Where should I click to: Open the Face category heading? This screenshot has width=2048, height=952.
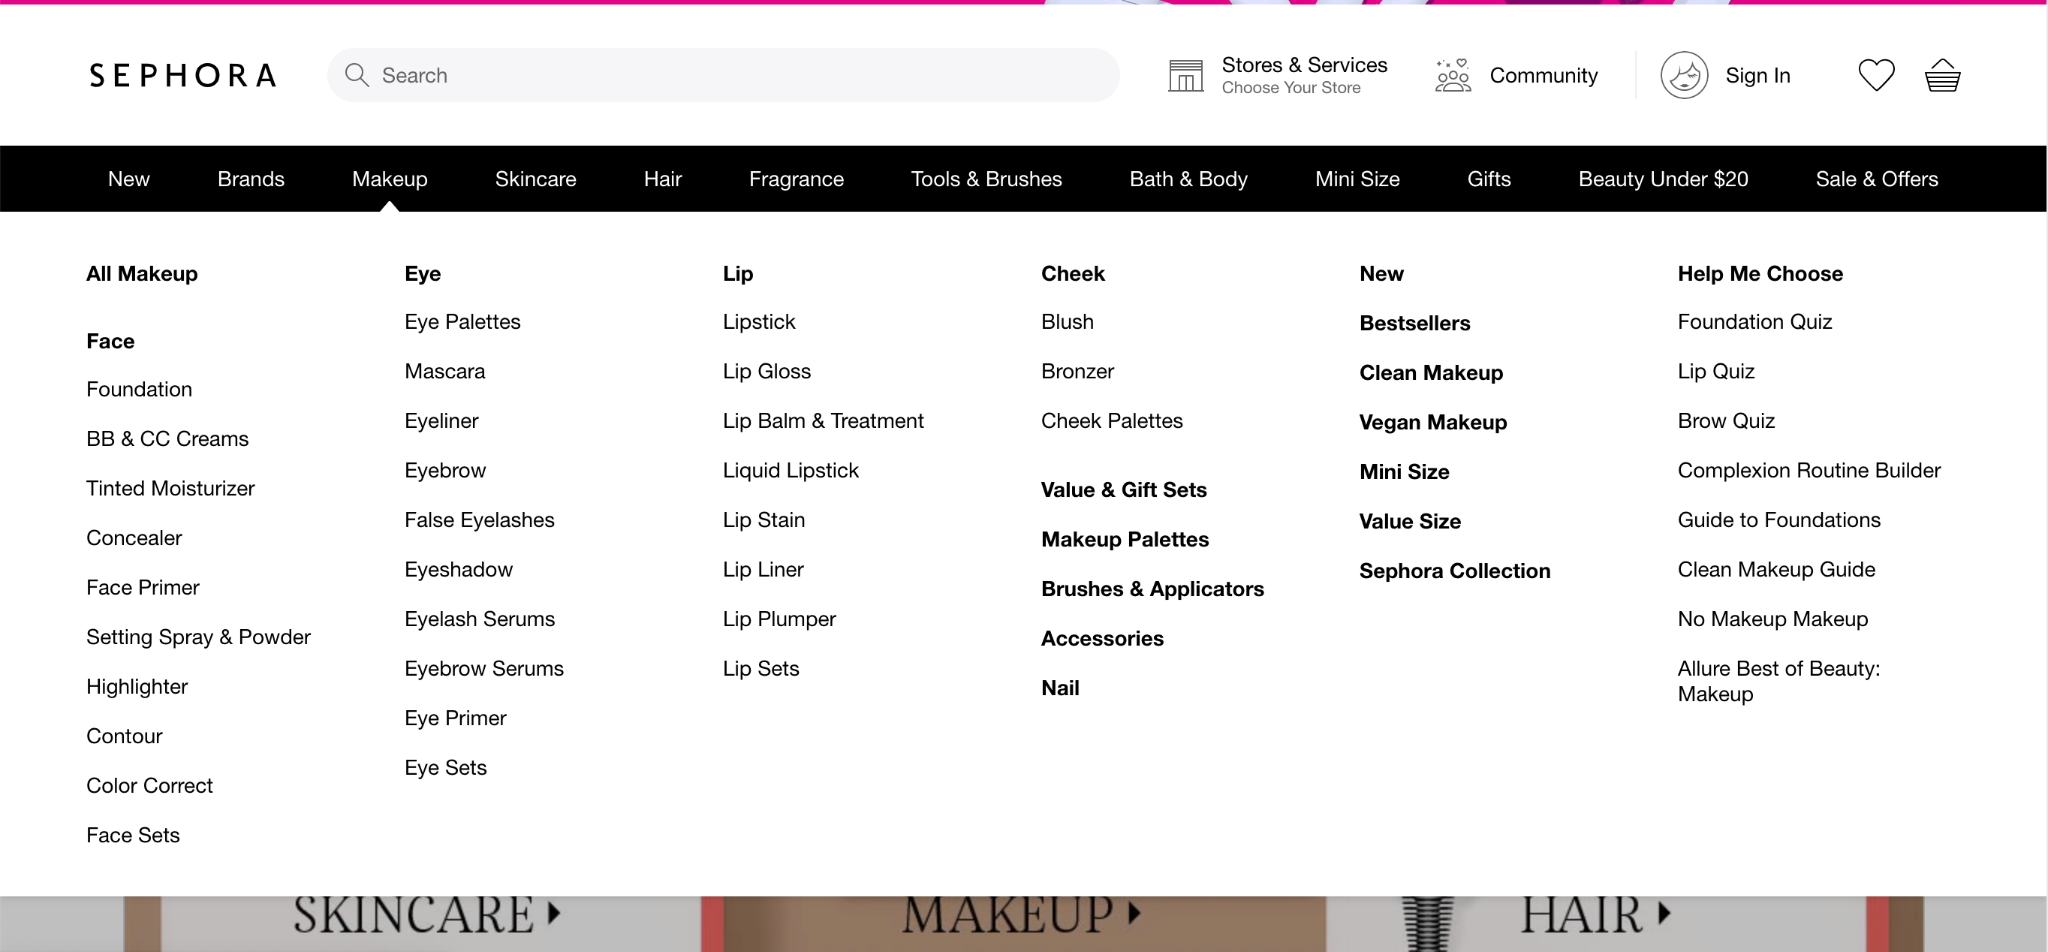click(110, 341)
